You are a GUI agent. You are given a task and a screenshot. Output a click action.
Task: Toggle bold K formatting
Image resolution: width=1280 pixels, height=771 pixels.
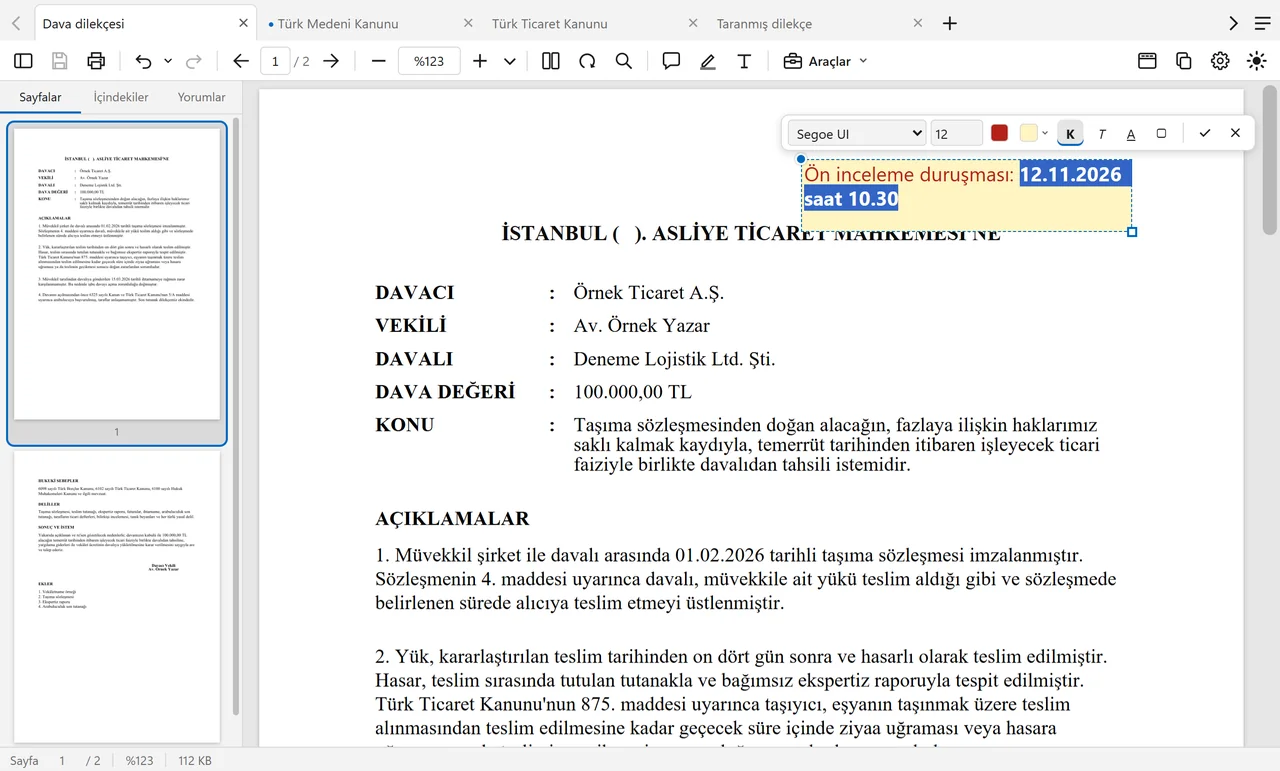click(1070, 134)
